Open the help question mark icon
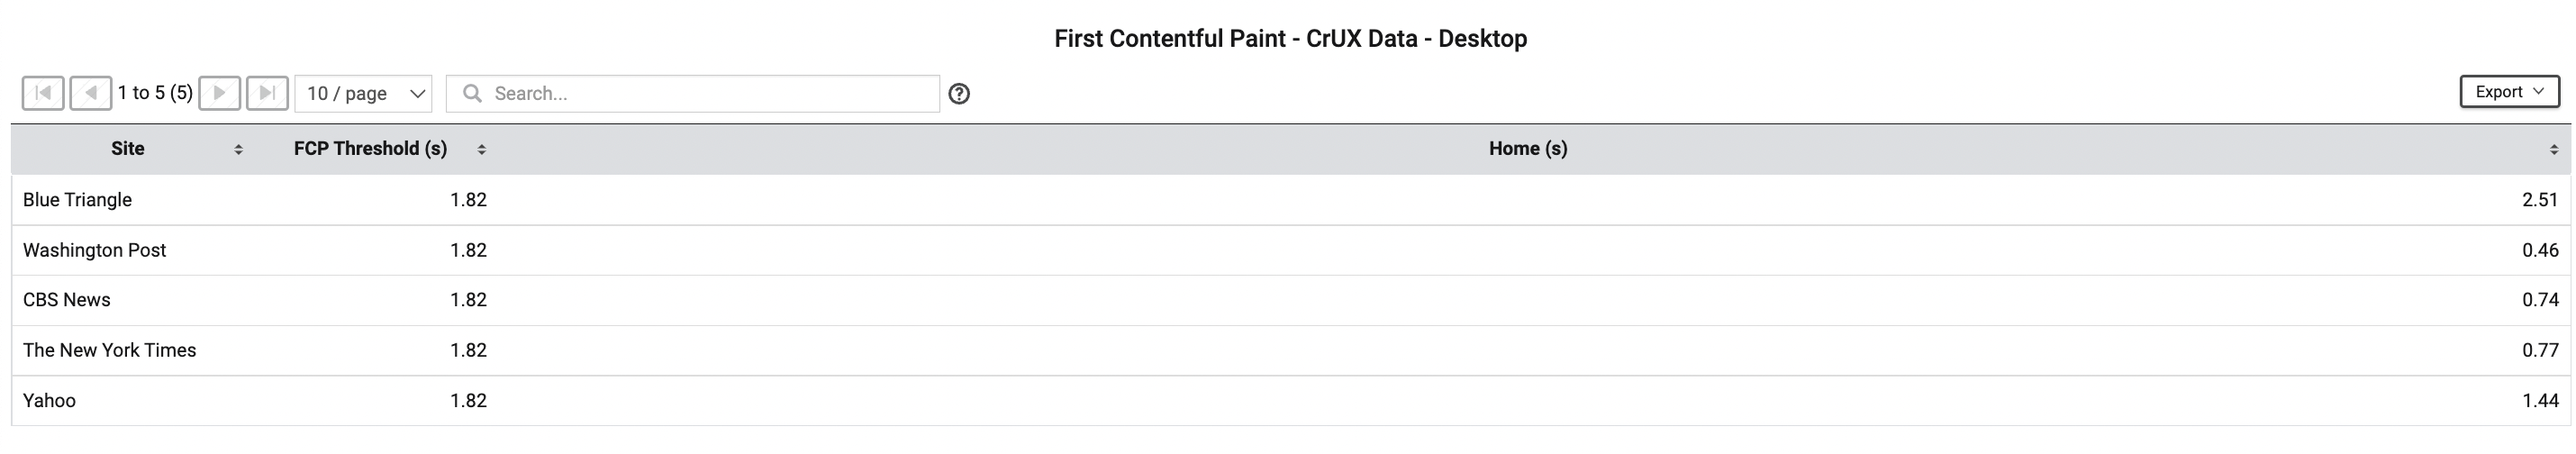The height and width of the screenshot is (454, 2576). point(959,94)
